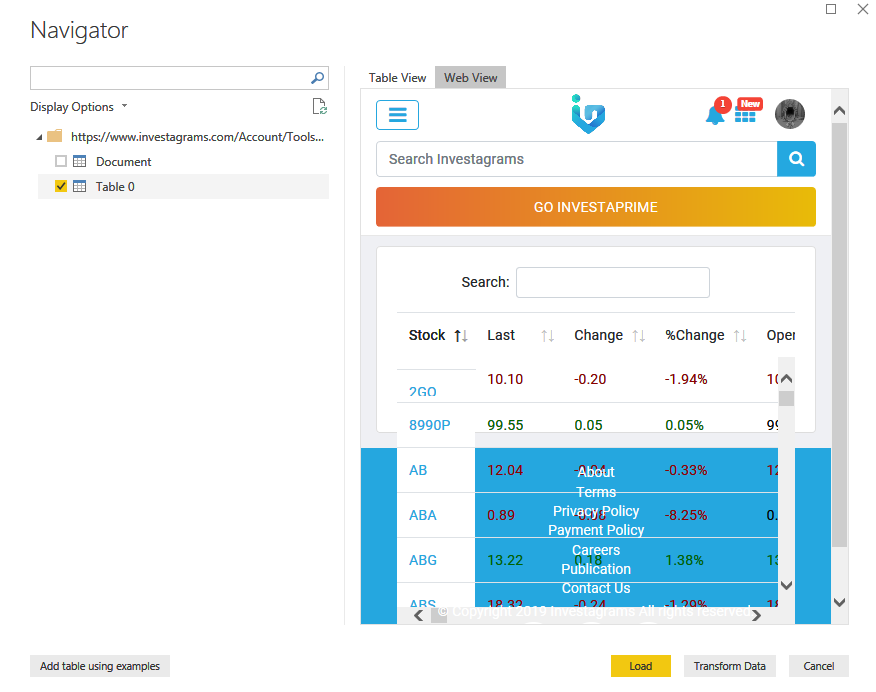Open the notifications bell icon

[715, 116]
